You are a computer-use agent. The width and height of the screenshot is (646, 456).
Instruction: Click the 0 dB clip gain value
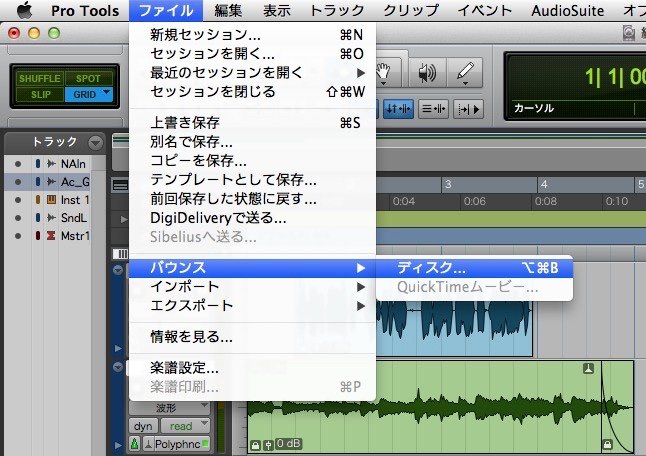tap(288, 444)
